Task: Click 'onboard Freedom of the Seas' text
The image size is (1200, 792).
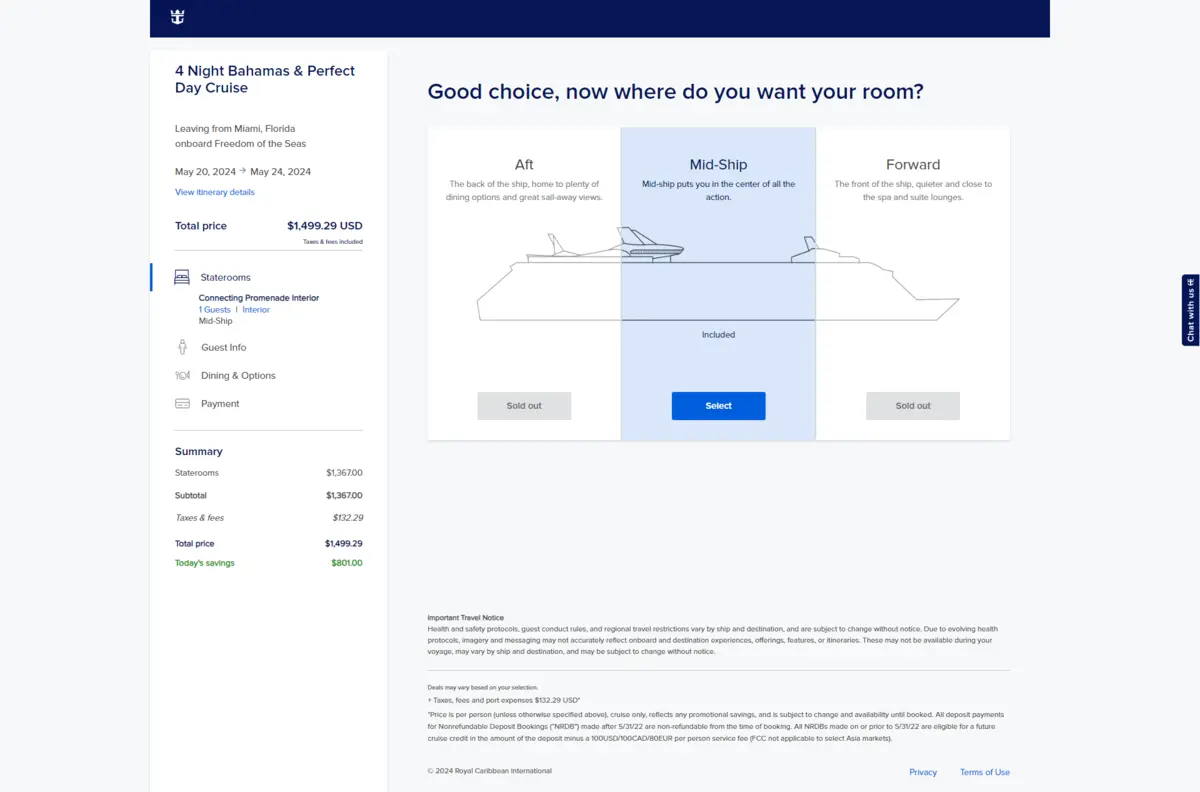Action: [x=240, y=144]
